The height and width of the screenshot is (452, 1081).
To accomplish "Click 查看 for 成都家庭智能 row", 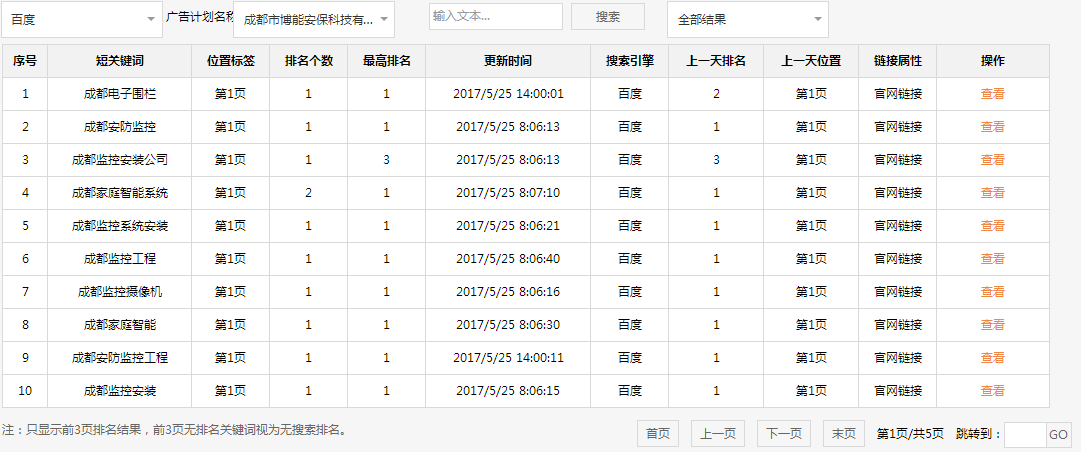I will [x=992, y=325].
